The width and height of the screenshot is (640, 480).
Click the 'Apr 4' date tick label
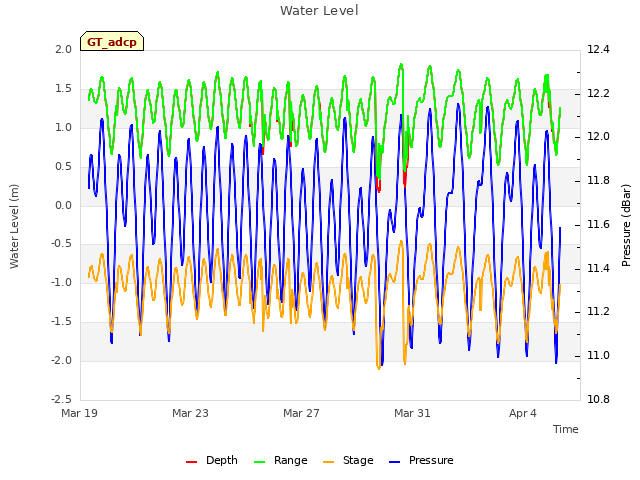pyautogui.click(x=523, y=413)
